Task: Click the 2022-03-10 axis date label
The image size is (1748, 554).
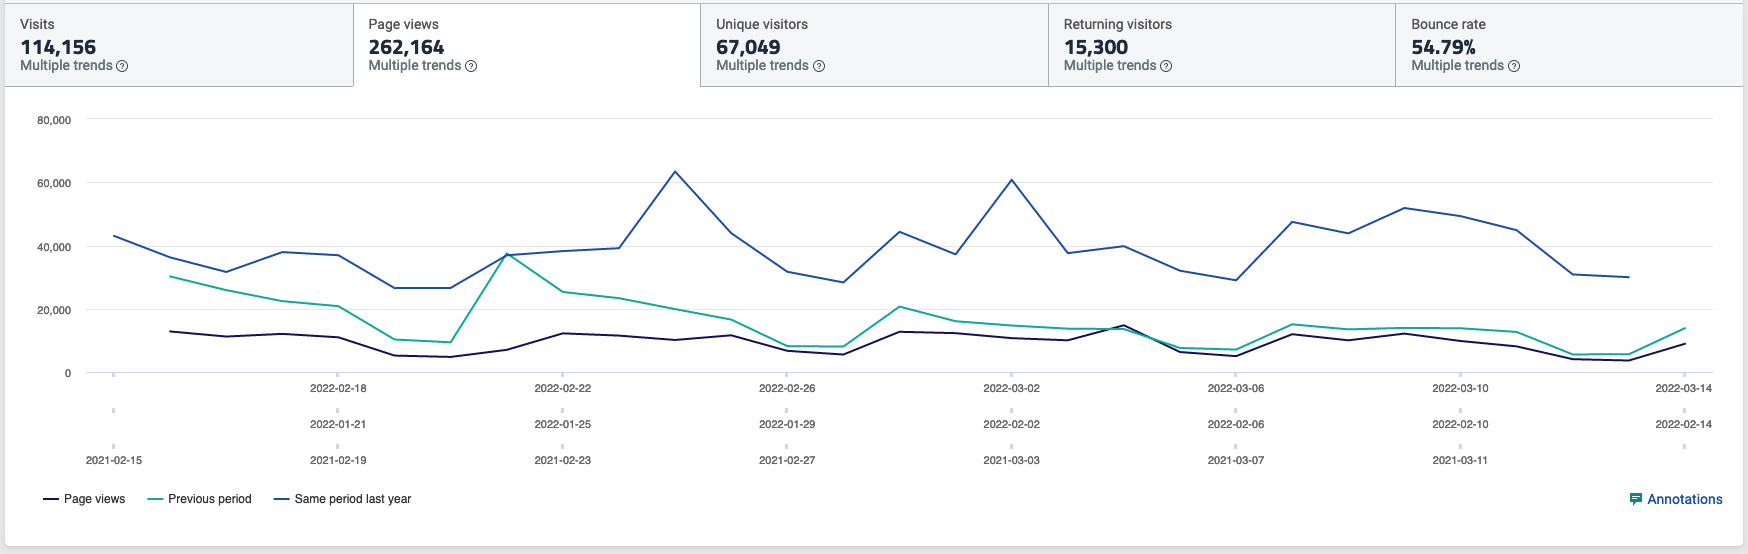Action: (1460, 388)
